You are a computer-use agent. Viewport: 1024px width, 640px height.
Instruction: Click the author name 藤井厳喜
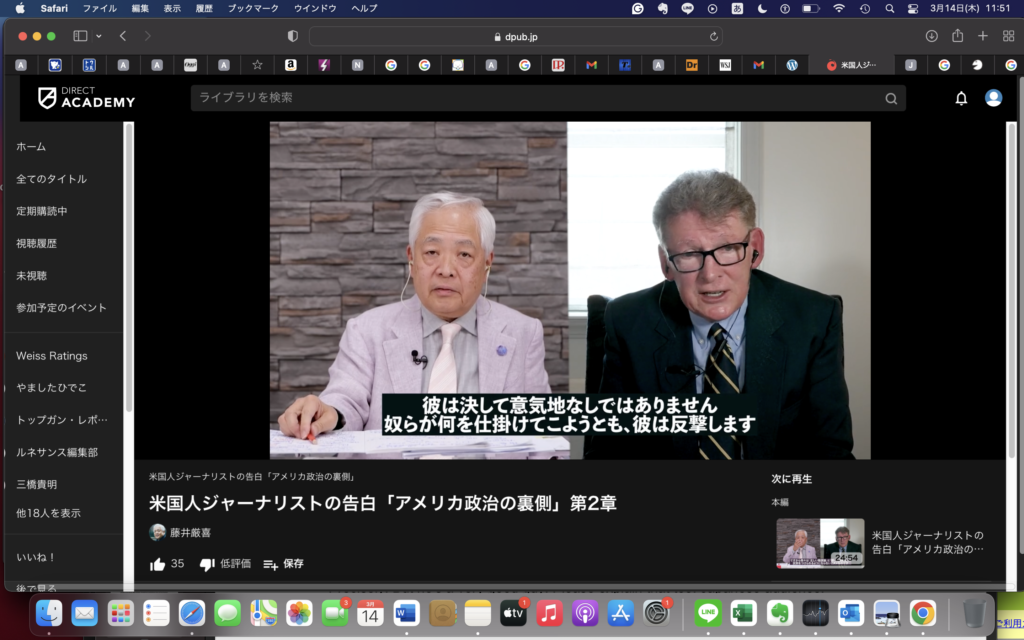coord(190,532)
